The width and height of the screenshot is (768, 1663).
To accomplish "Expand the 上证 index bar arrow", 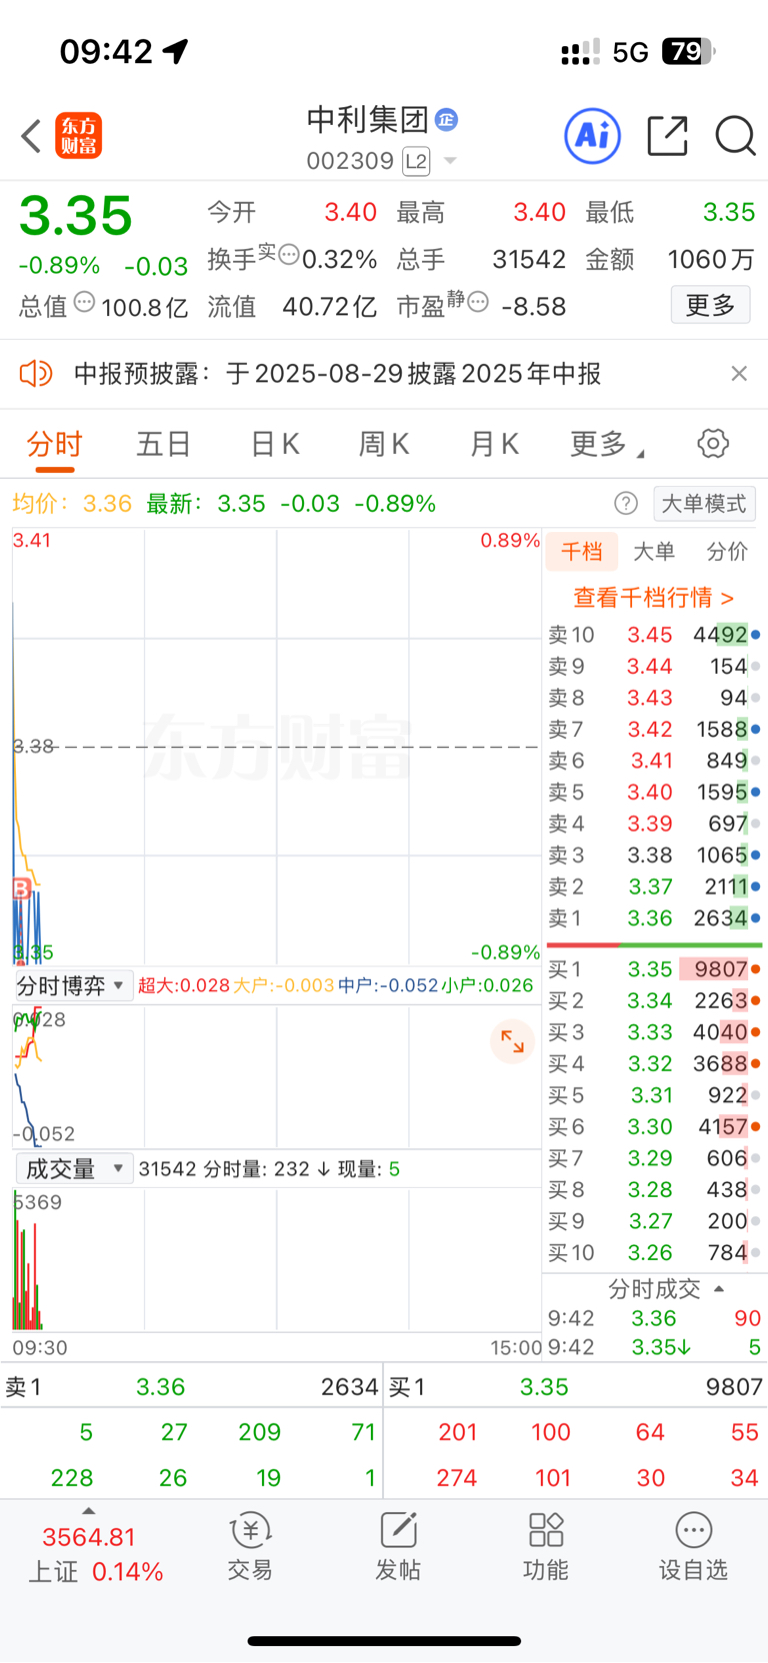I will [x=89, y=1510].
